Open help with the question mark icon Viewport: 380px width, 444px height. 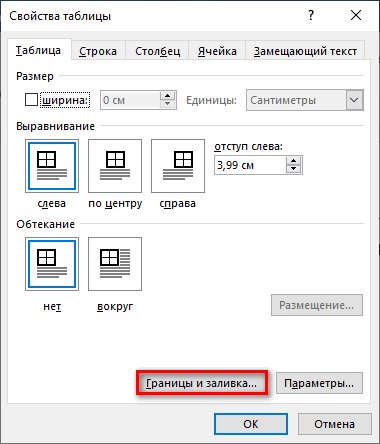point(311,15)
